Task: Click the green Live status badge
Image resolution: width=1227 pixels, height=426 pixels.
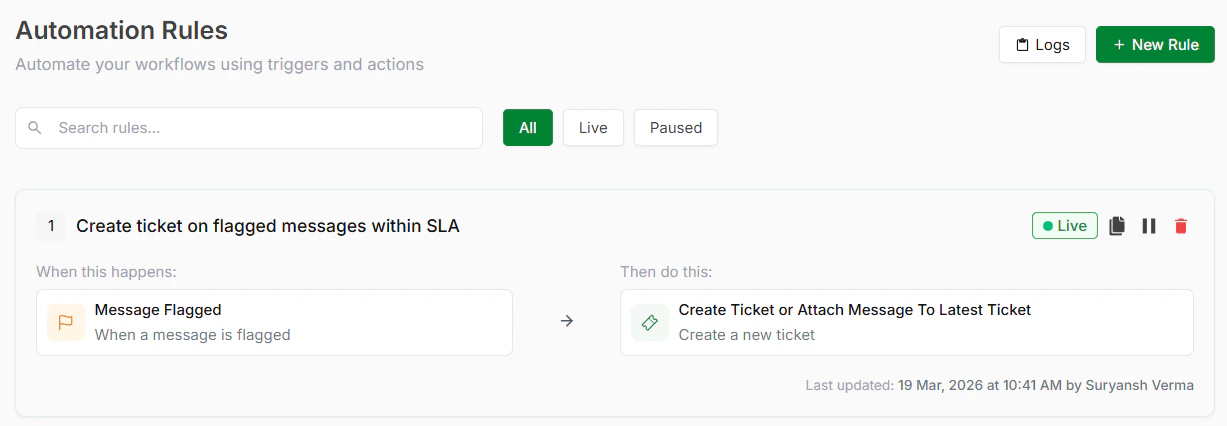Action: pos(1064,226)
